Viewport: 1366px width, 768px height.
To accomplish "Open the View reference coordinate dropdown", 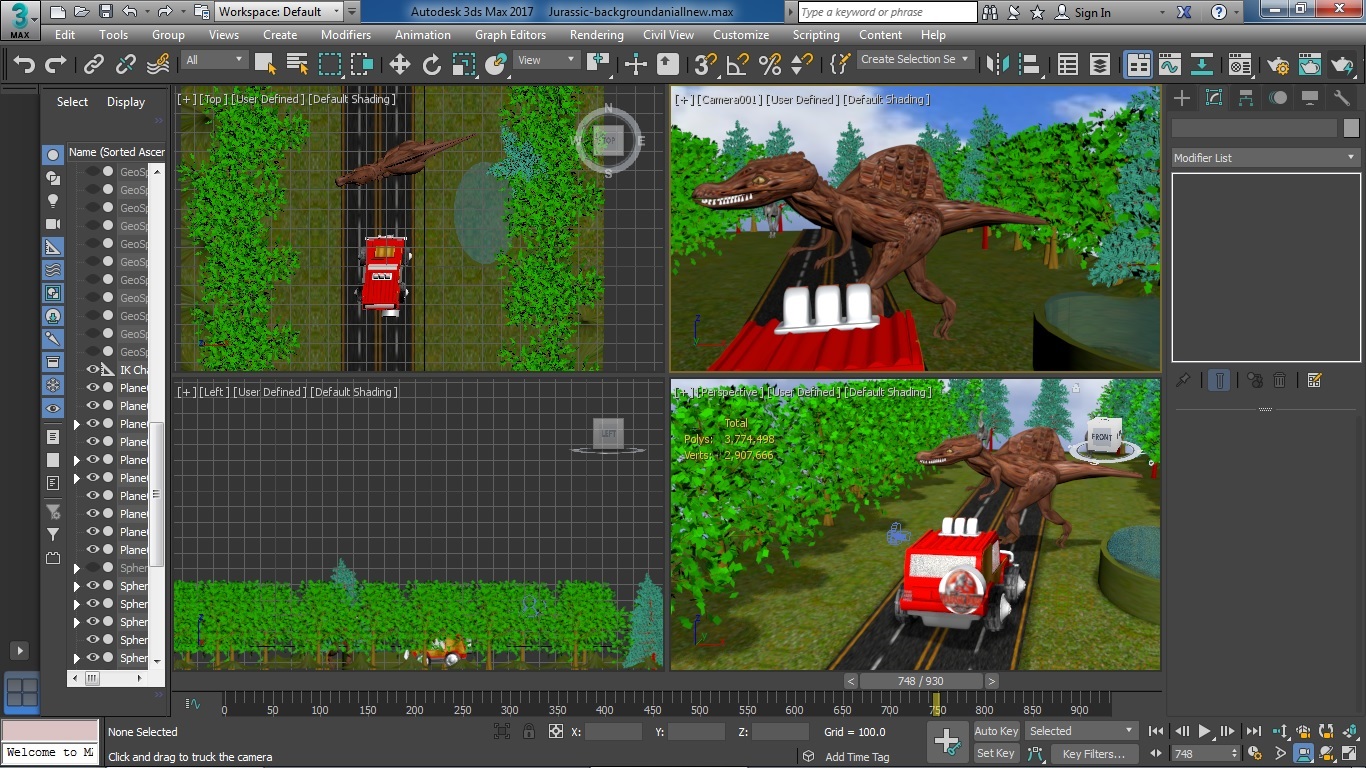I will 546,60.
